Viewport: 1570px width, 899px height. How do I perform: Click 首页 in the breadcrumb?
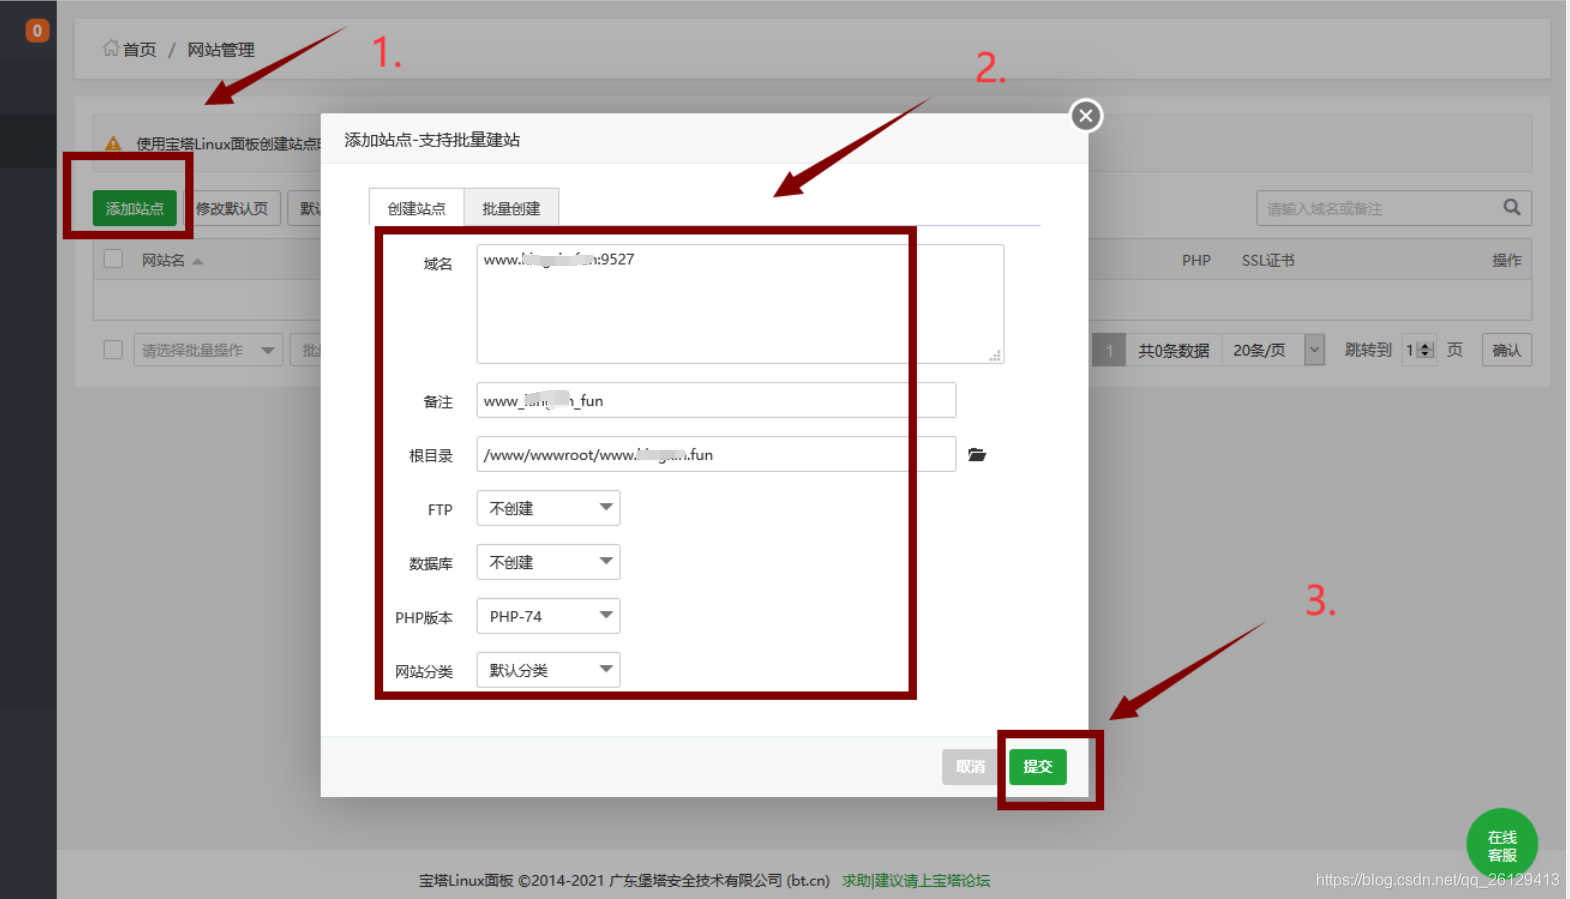pos(140,49)
